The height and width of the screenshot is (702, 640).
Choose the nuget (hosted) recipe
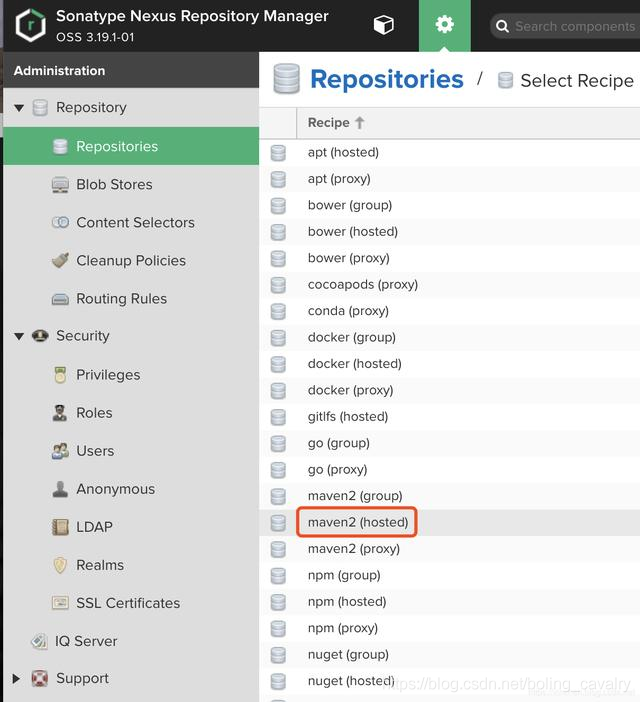(x=449, y=681)
